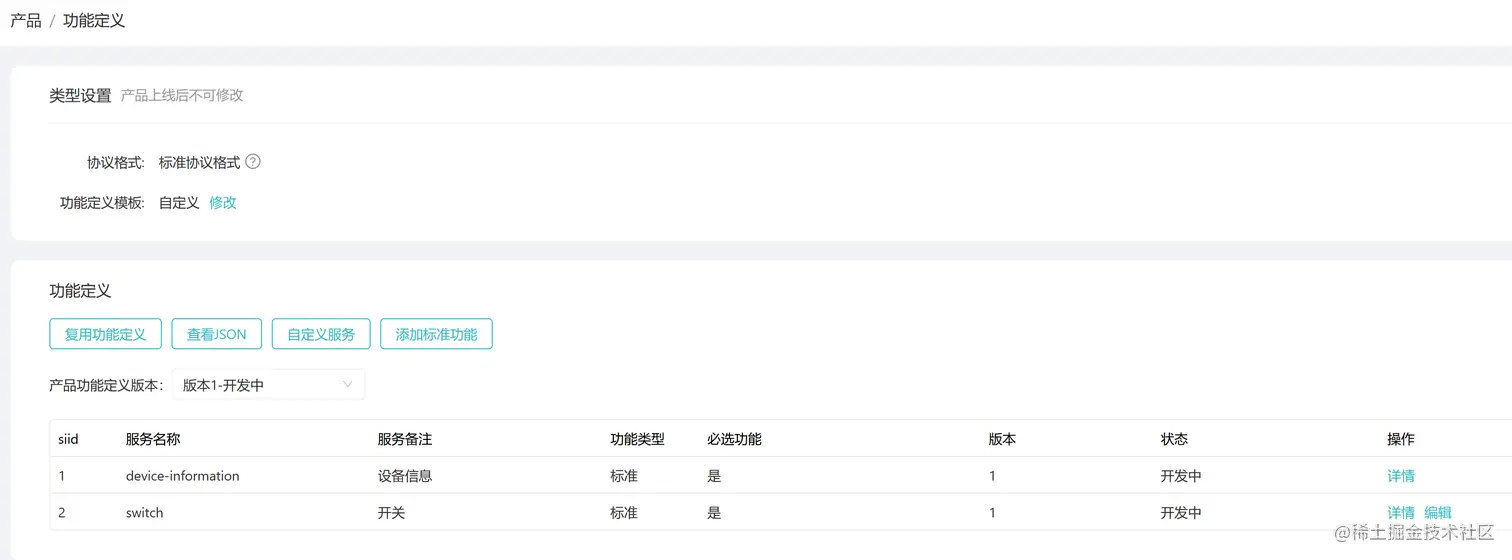Viewport: 1512px width, 560px height.
Task: Click the help icon beside 标准协议格式
Action: pyautogui.click(x=253, y=162)
